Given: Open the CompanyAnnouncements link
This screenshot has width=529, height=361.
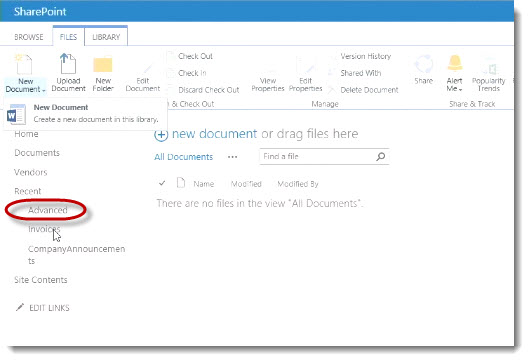Looking at the screenshot, I should [77, 255].
